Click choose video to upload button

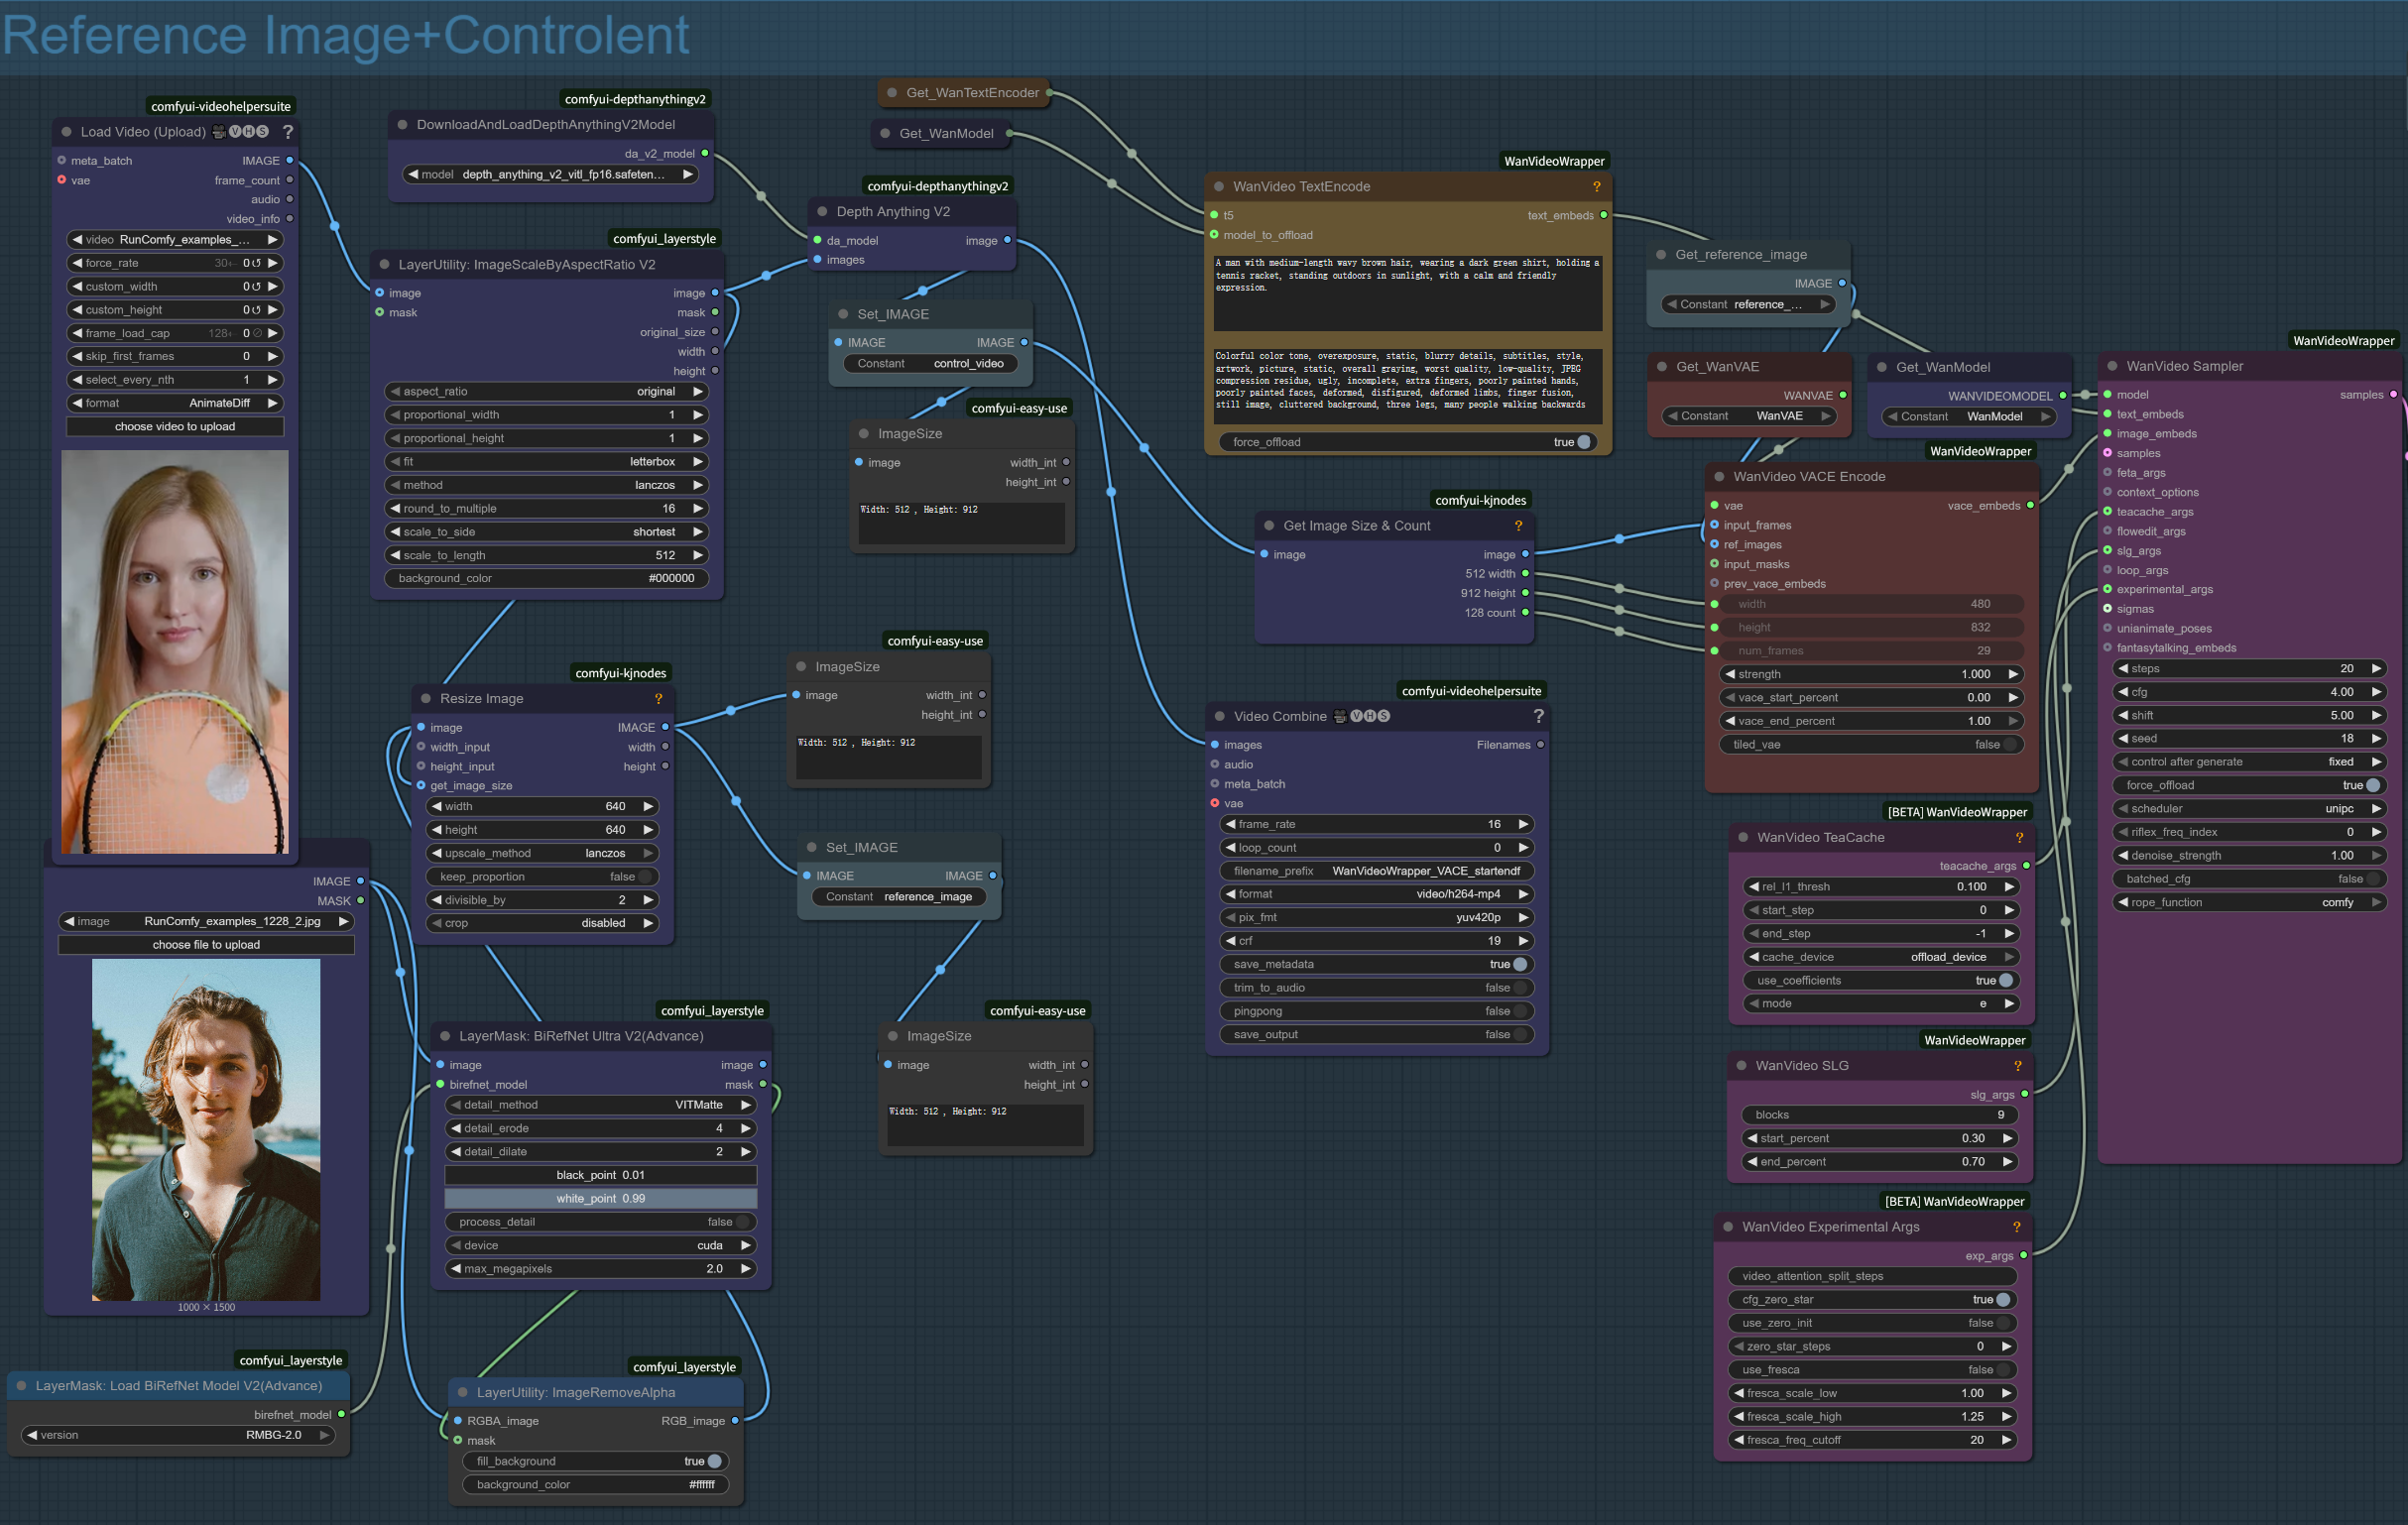pos(175,426)
